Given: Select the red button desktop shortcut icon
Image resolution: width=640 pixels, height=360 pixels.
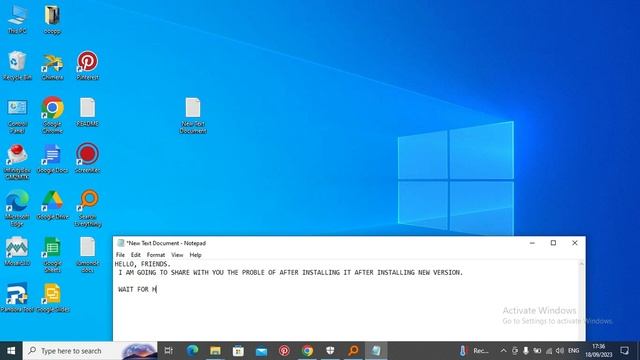Looking at the screenshot, I should tap(17, 162).
